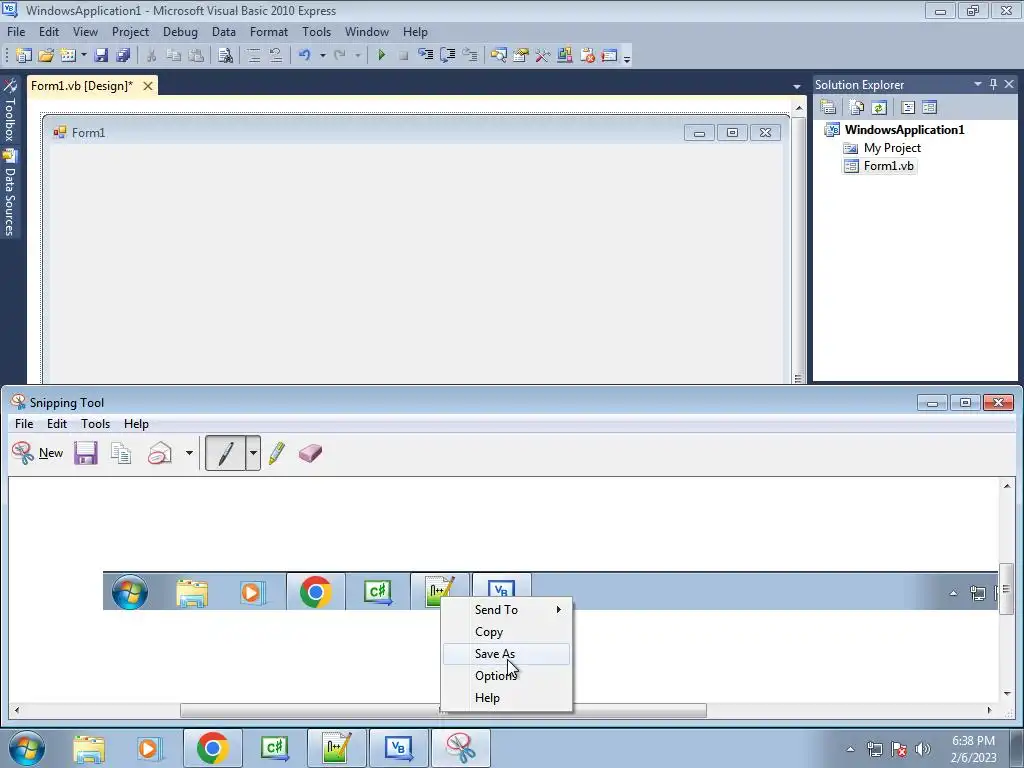Close the Form1.vb [Design] tab
1024x768 pixels.
[x=148, y=86]
